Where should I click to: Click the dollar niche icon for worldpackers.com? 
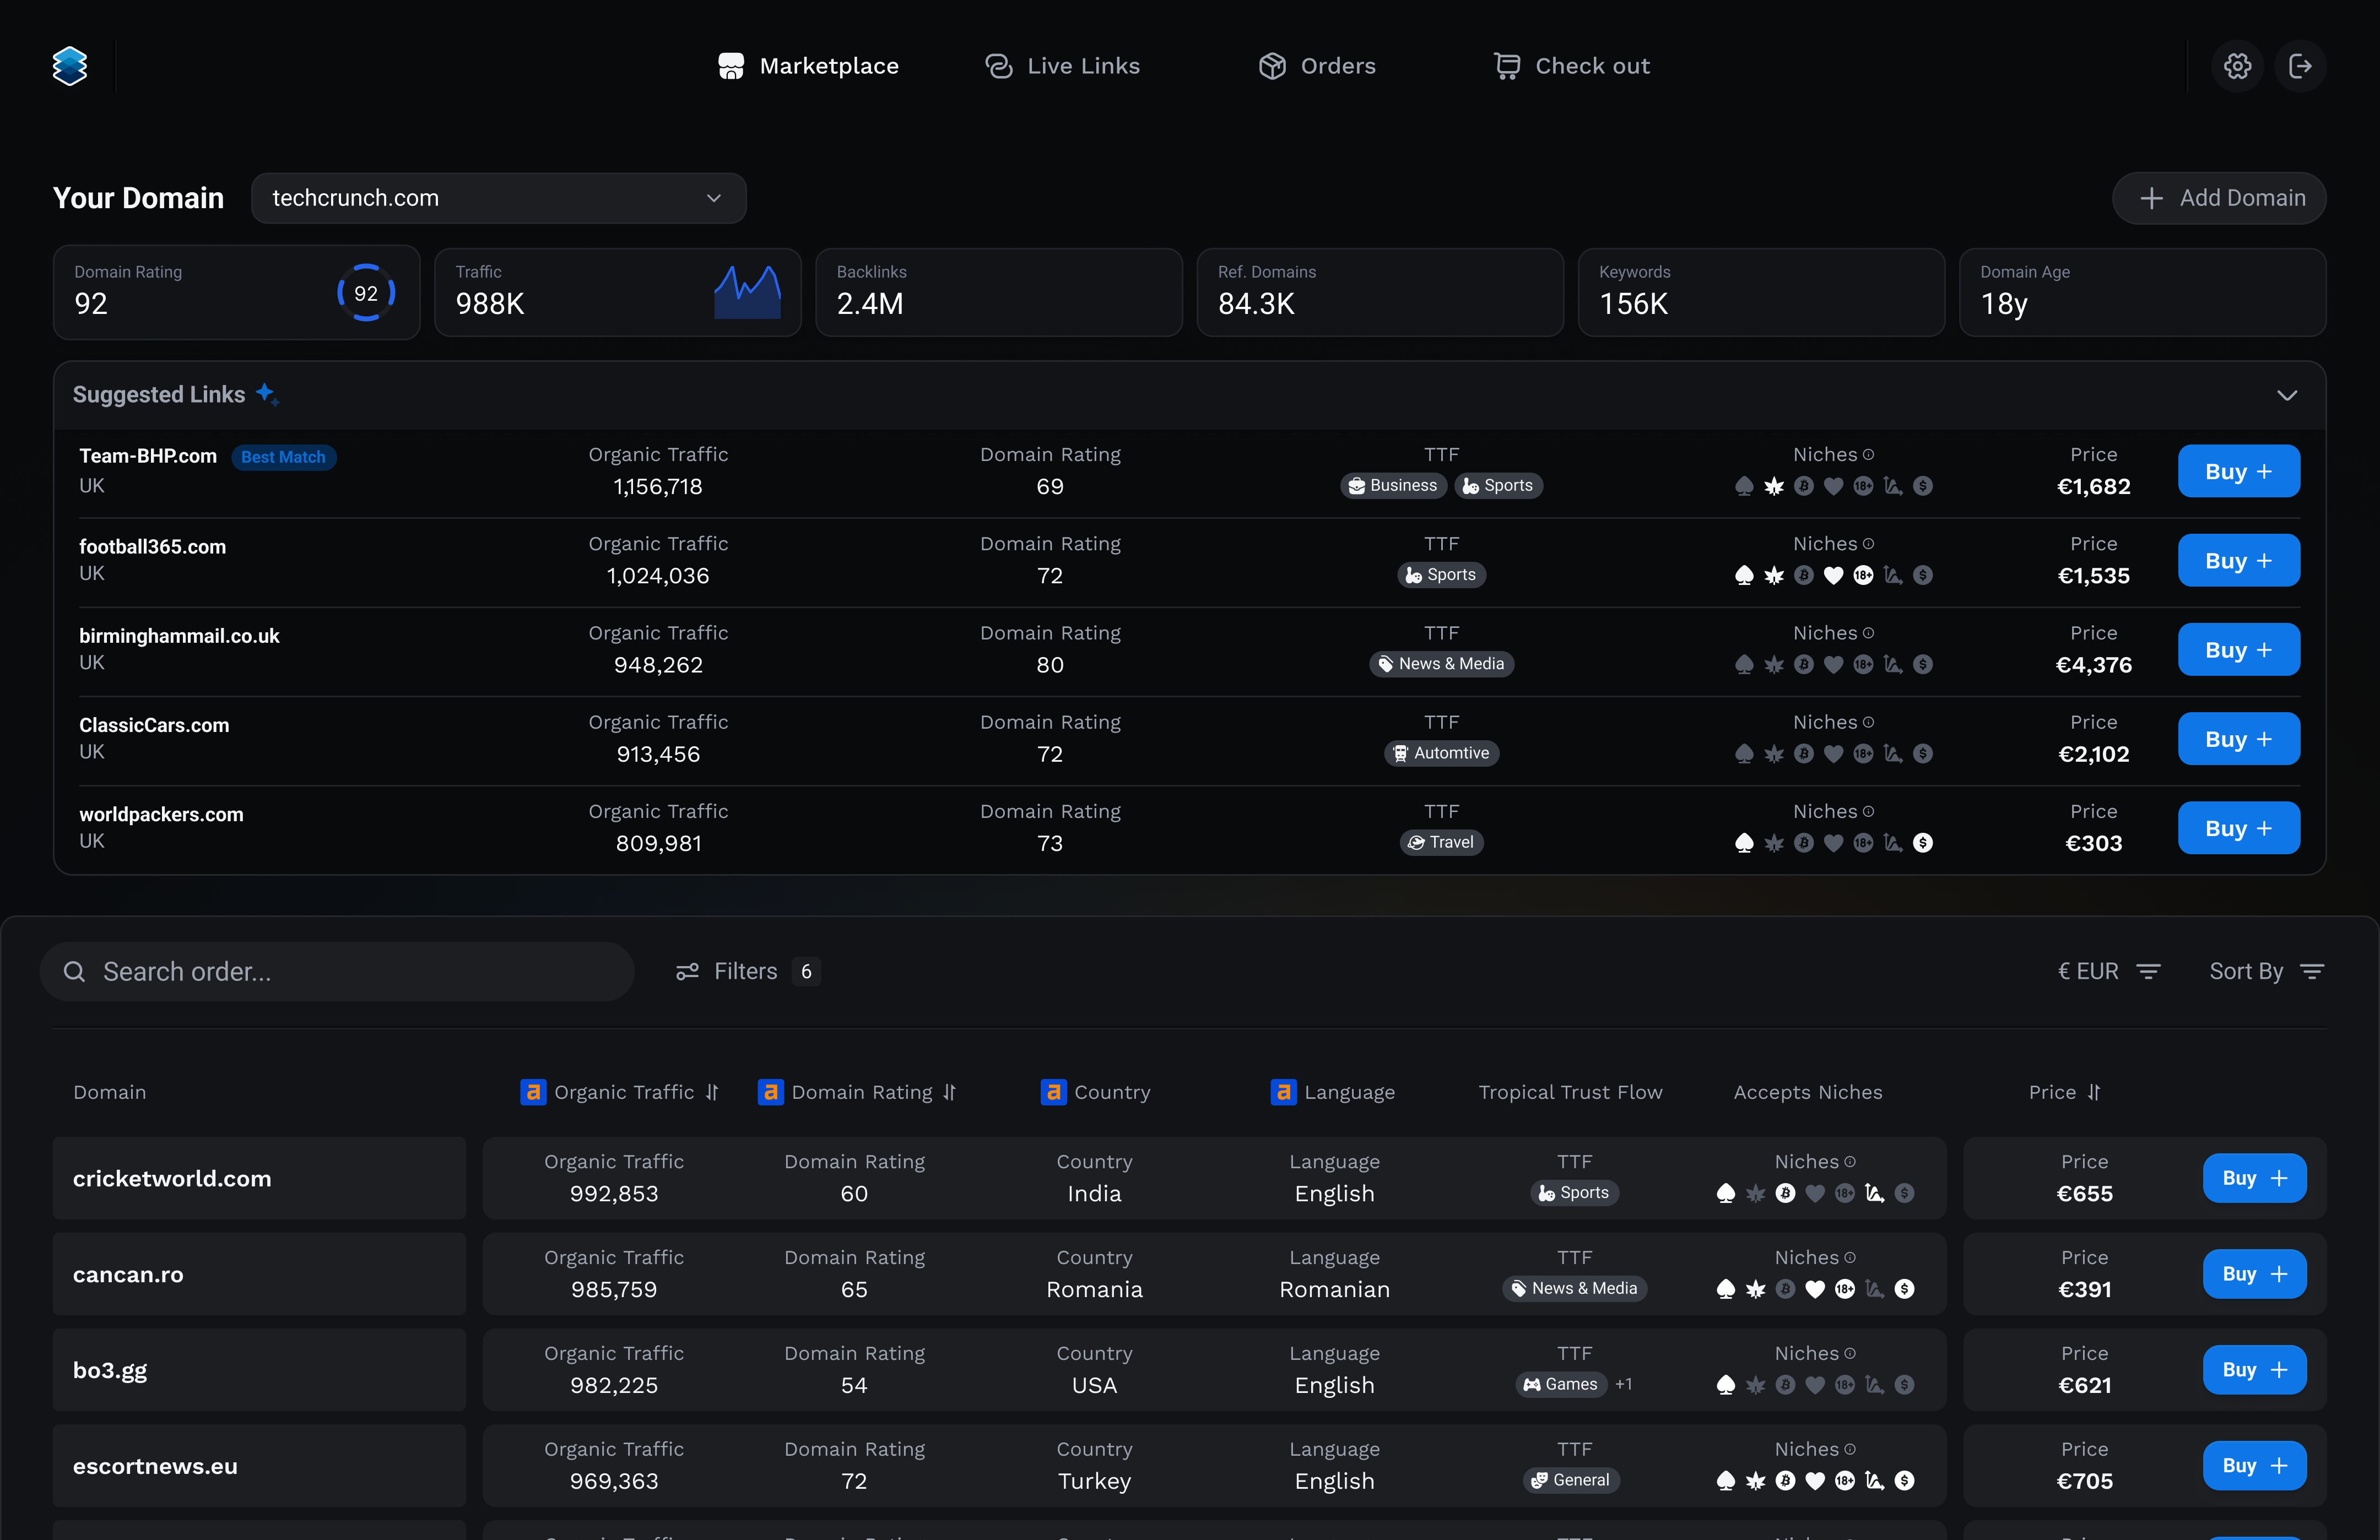1922,843
